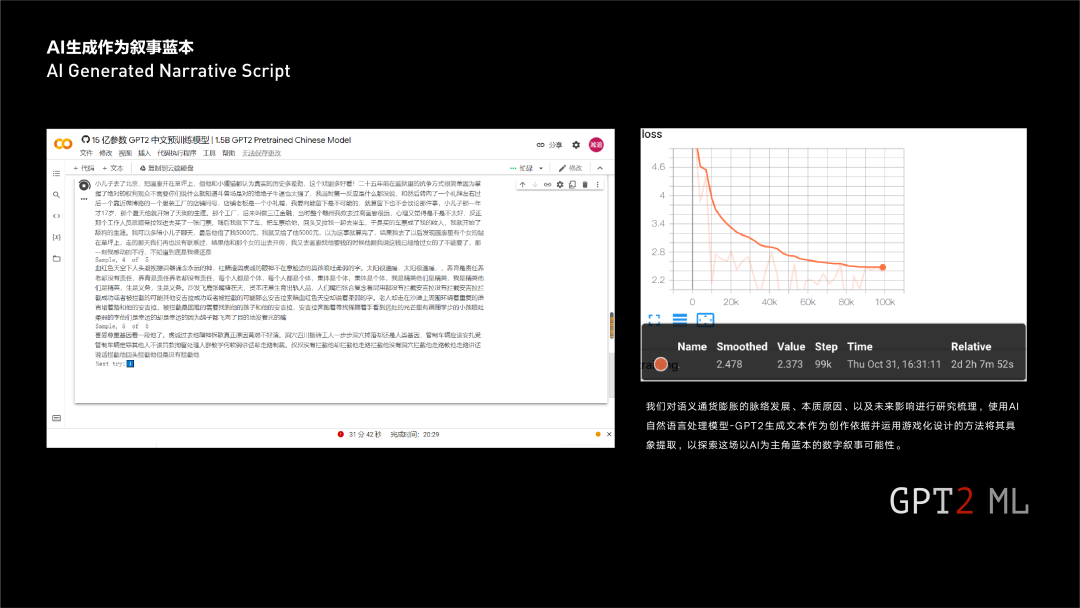Click the Smoothed value 2.478
Screen dimensions: 1080x608
[x=729, y=364]
